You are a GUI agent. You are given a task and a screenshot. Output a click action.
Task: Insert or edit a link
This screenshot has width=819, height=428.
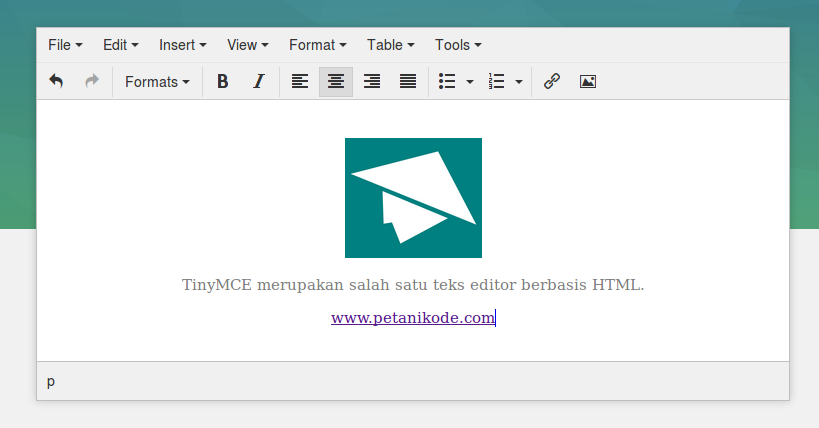click(552, 82)
